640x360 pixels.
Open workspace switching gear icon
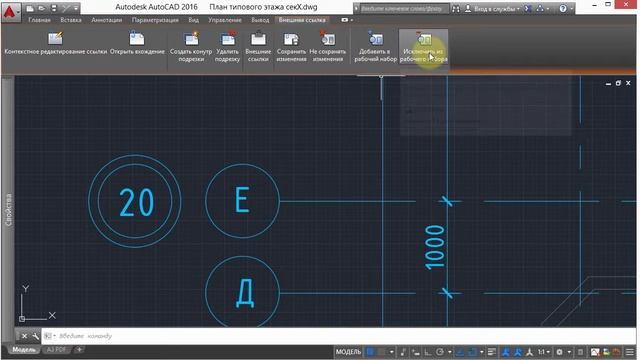pyautogui.click(x=560, y=352)
